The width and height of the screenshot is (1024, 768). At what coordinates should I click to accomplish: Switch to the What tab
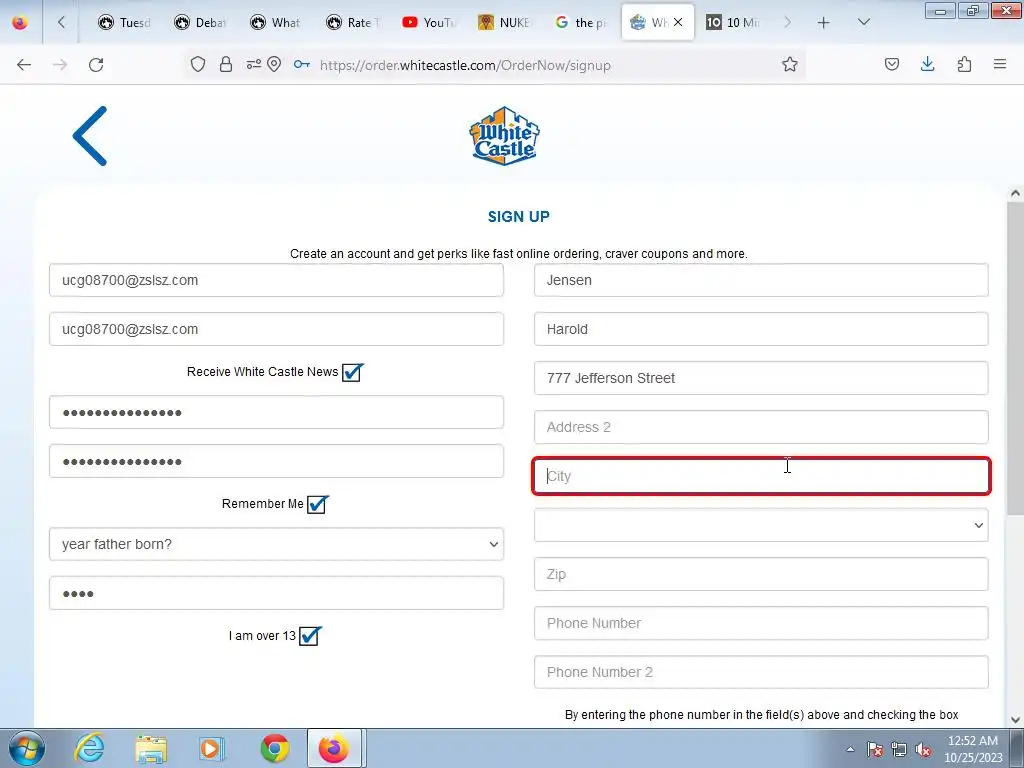point(276,23)
